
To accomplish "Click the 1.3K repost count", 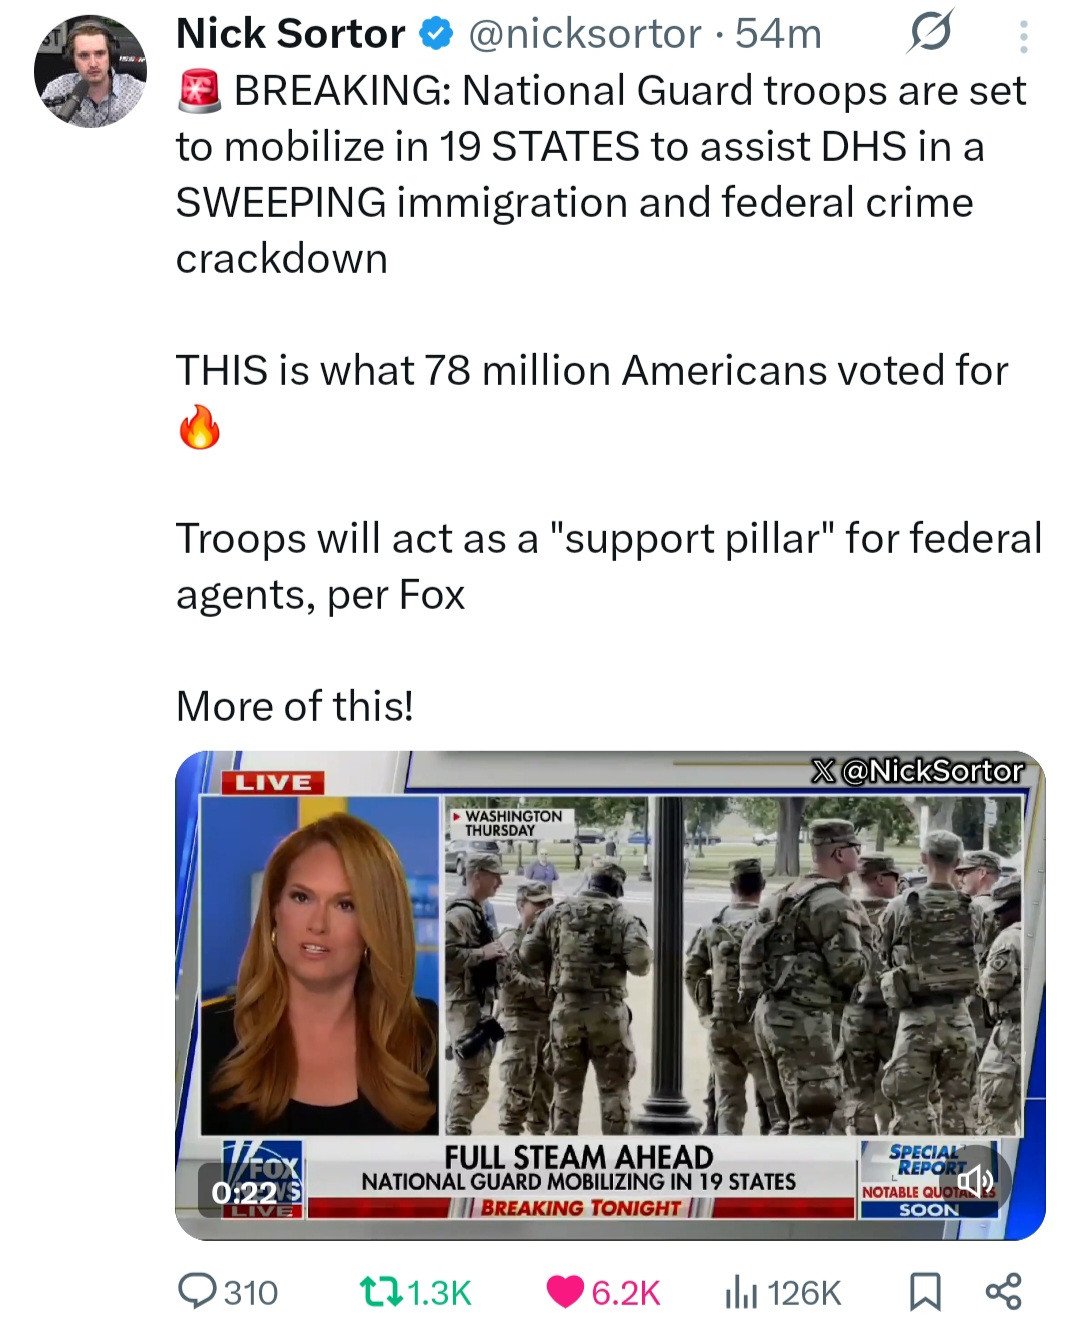I will coord(439,1292).
